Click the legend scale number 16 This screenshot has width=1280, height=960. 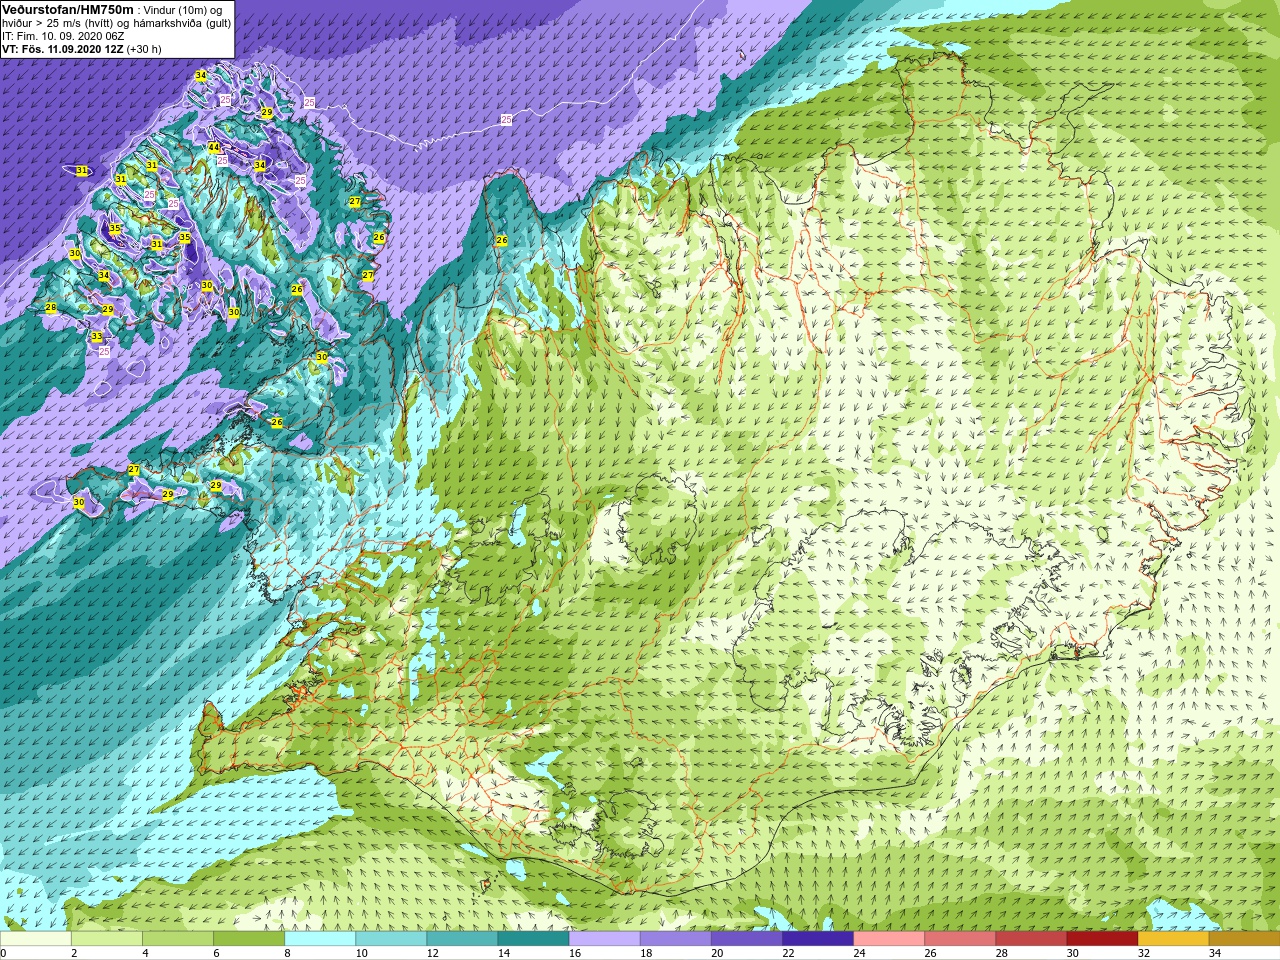click(x=574, y=953)
